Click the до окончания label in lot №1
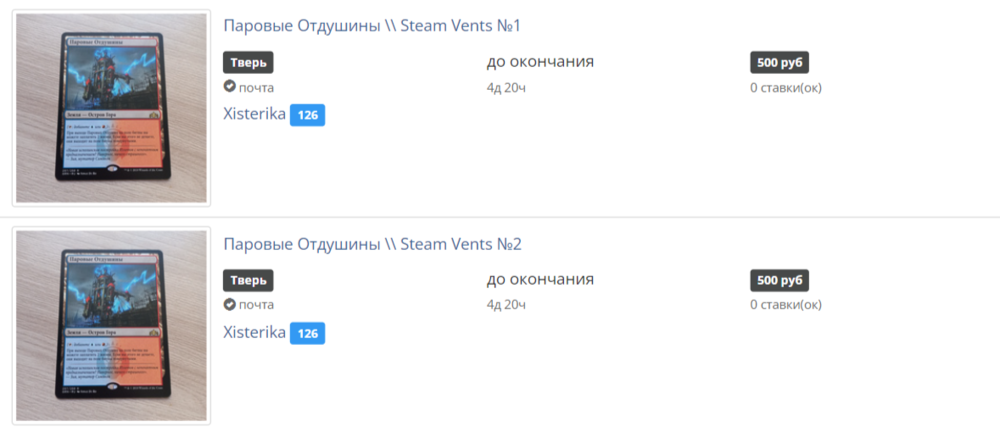This screenshot has height=432, width=1000. click(540, 62)
